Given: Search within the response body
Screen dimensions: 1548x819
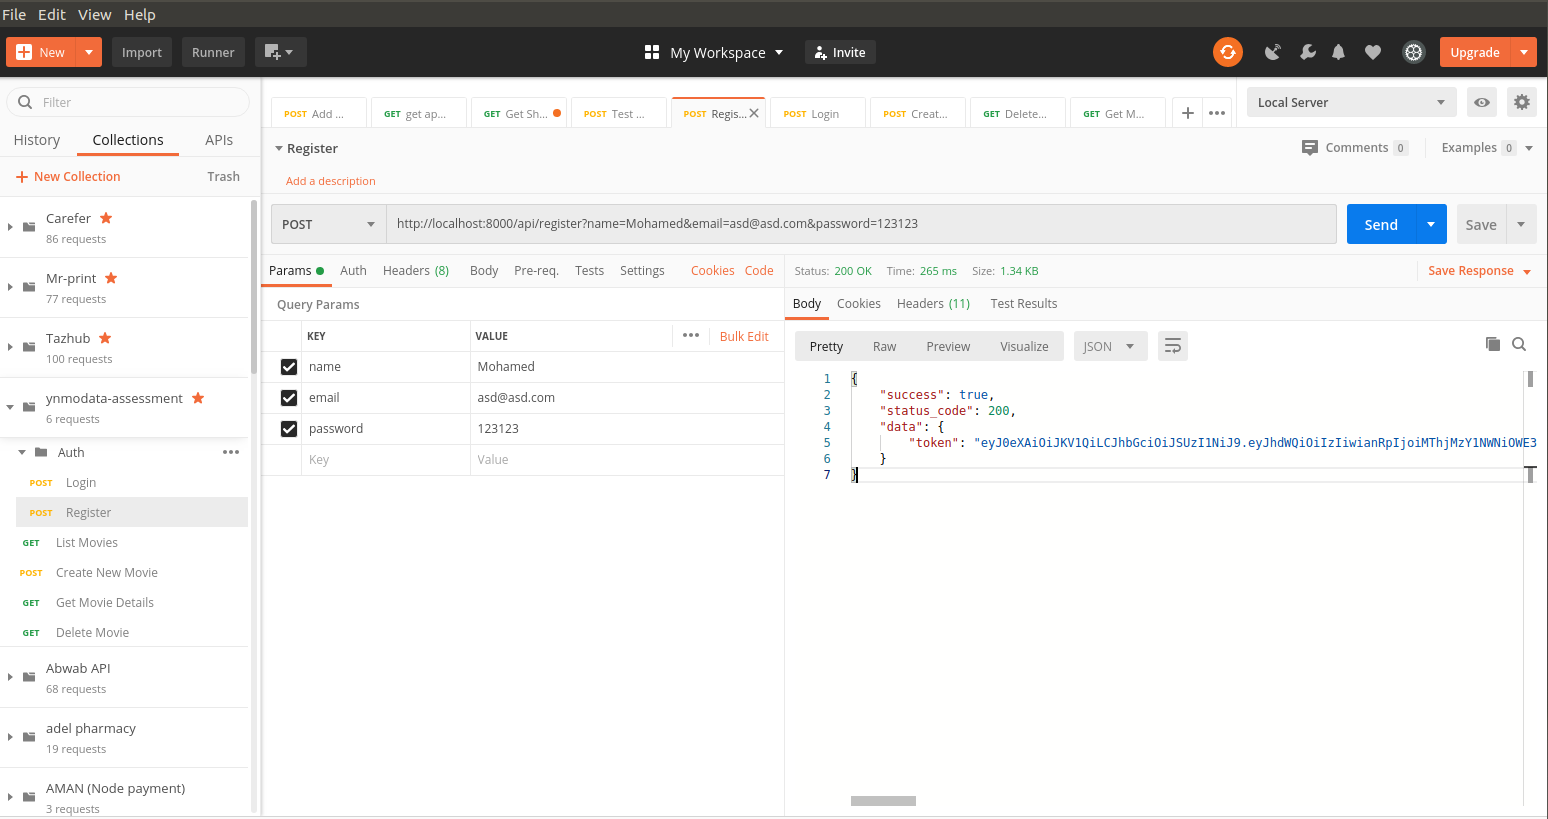Looking at the screenshot, I should click(x=1519, y=344).
